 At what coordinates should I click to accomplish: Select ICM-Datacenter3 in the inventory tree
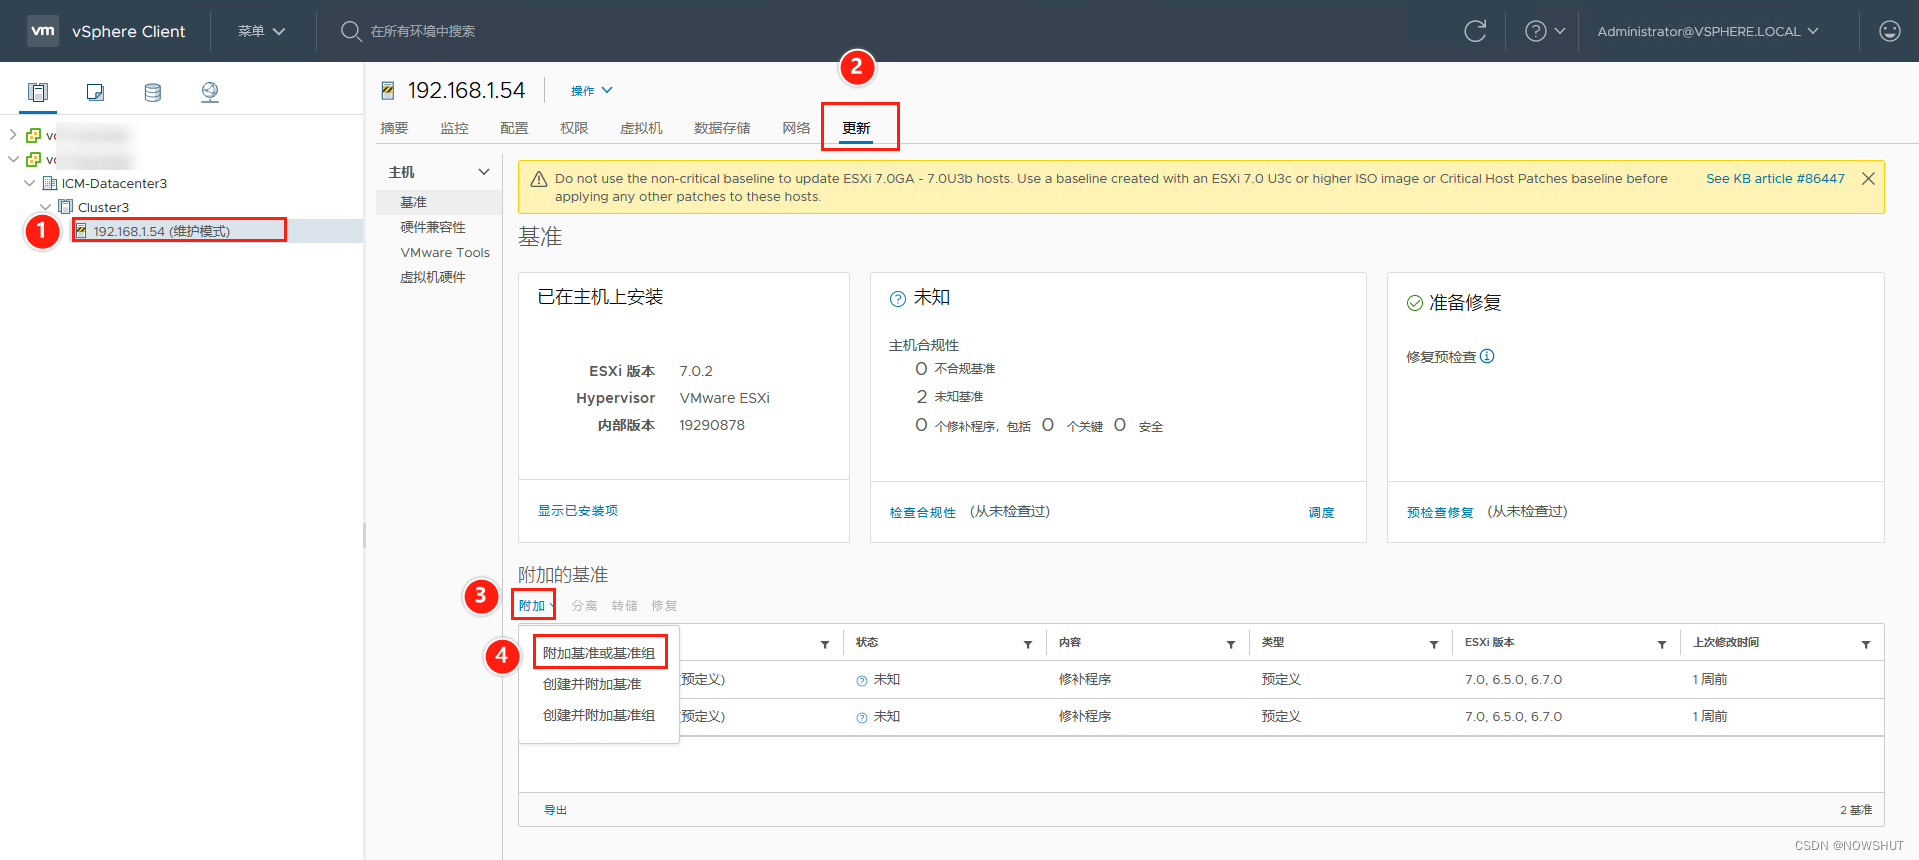pos(114,183)
